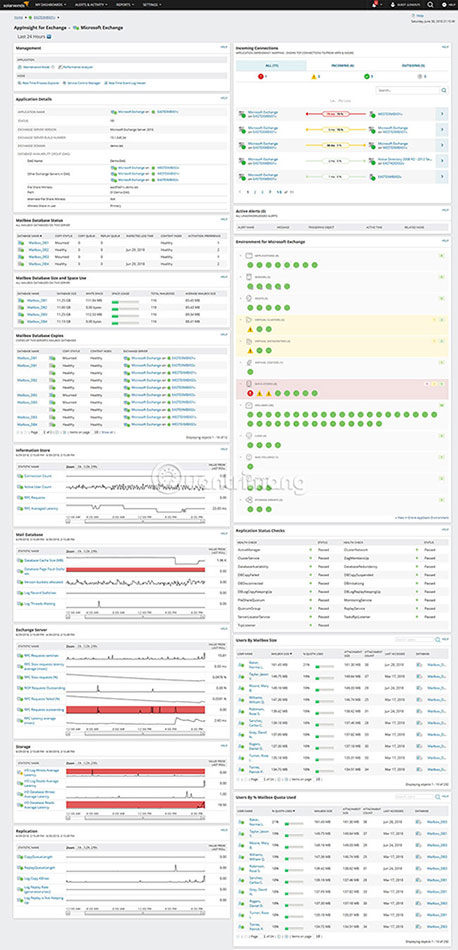Image resolution: width=458 pixels, height=950 pixels.
Task: Filter connections by warning yellow status
Action: 316,77
